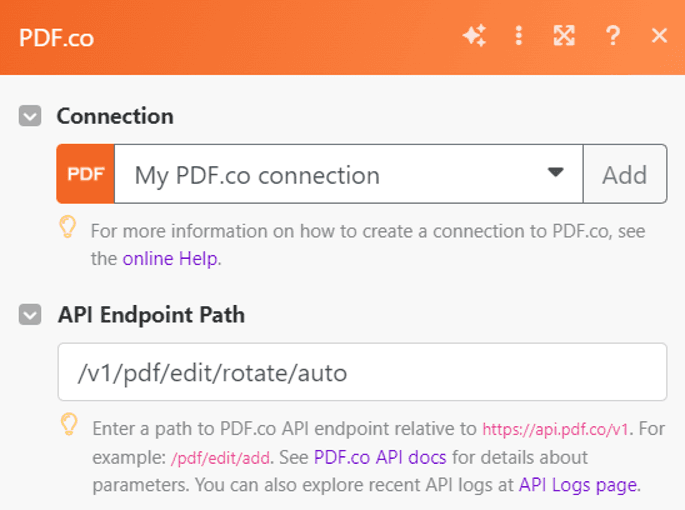Open the online Help link
Viewport: 685px width, 510px height.
[x=171, y=259]
